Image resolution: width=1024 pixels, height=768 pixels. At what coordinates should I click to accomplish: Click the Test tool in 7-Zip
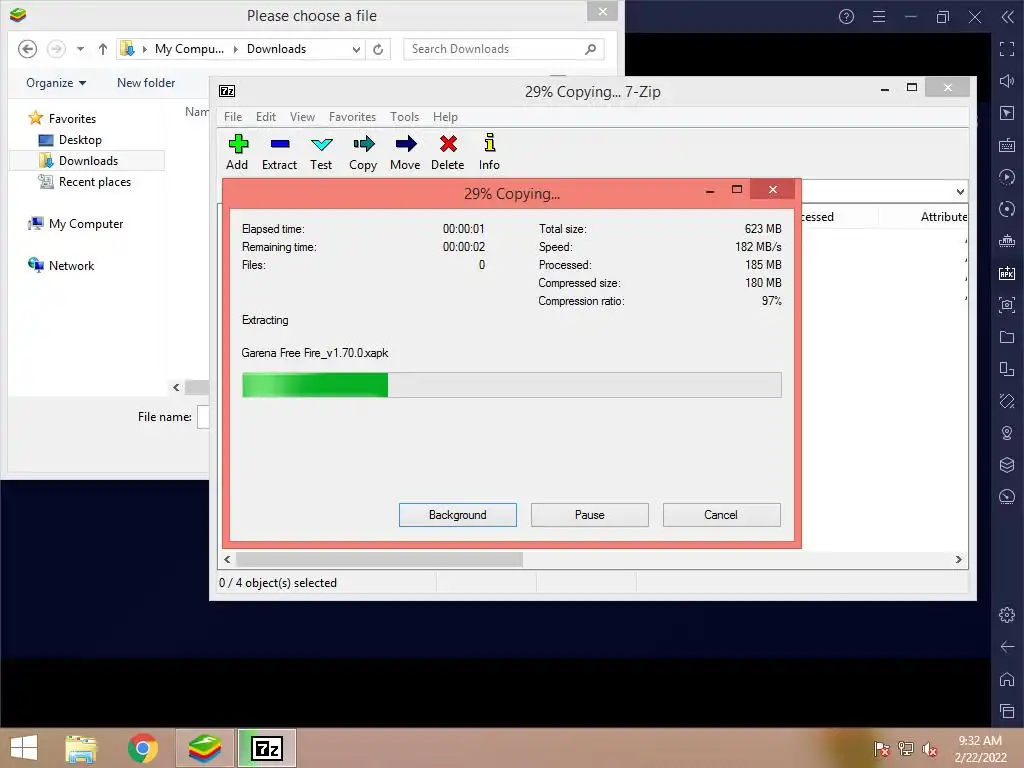[x=321, y=152]
